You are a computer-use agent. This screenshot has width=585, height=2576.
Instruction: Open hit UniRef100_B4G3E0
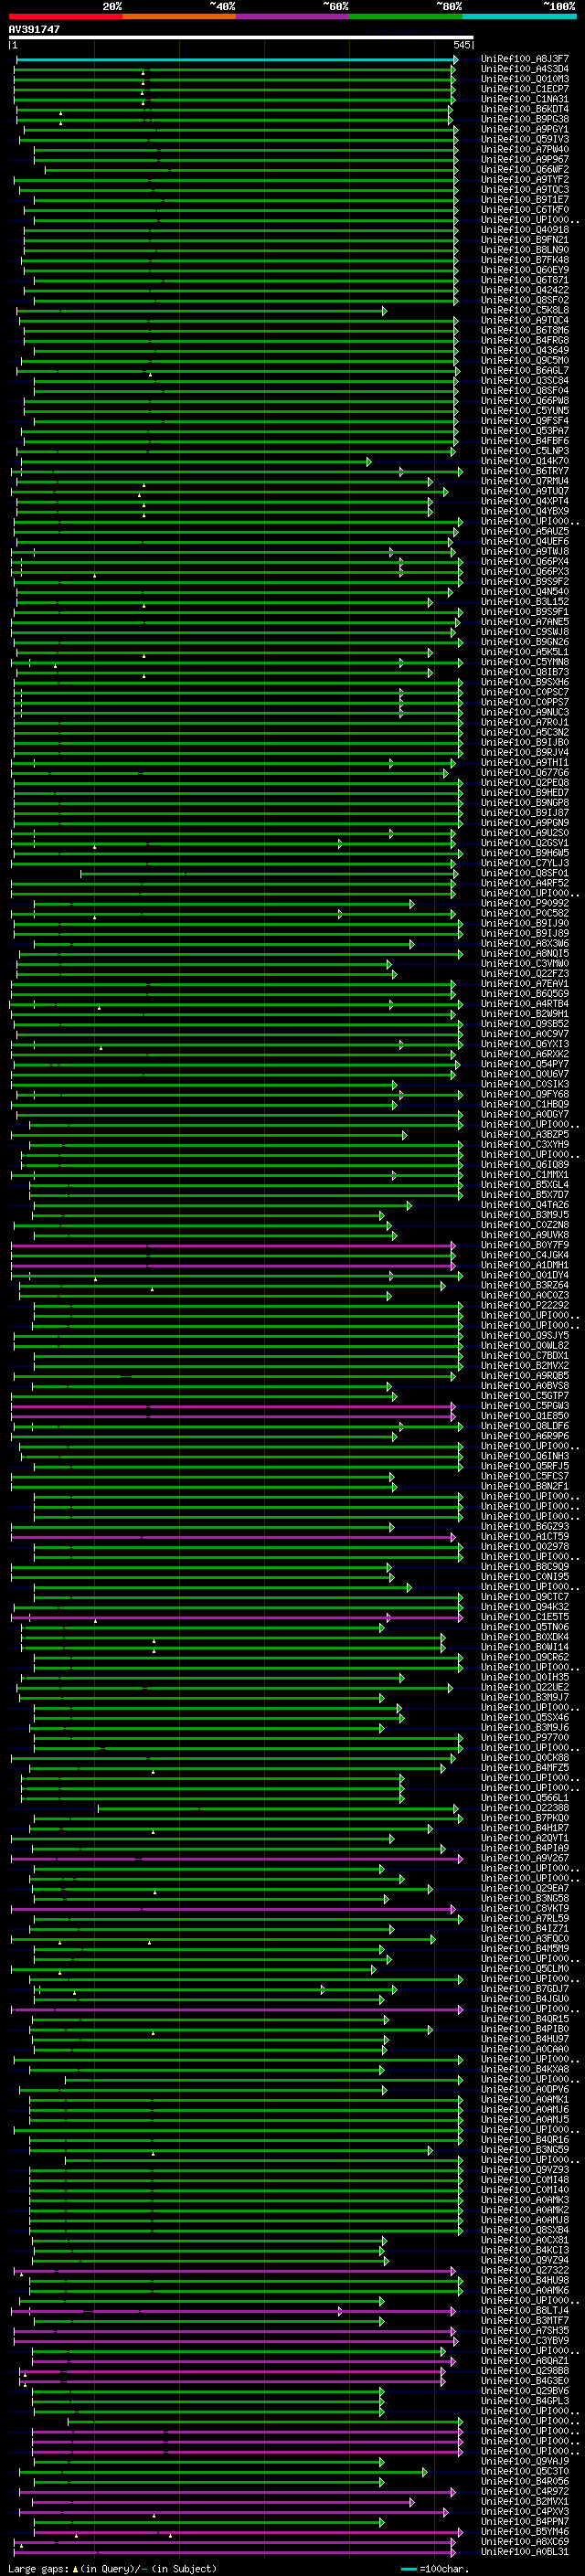pyautogui.click(x=524, y=2381)
